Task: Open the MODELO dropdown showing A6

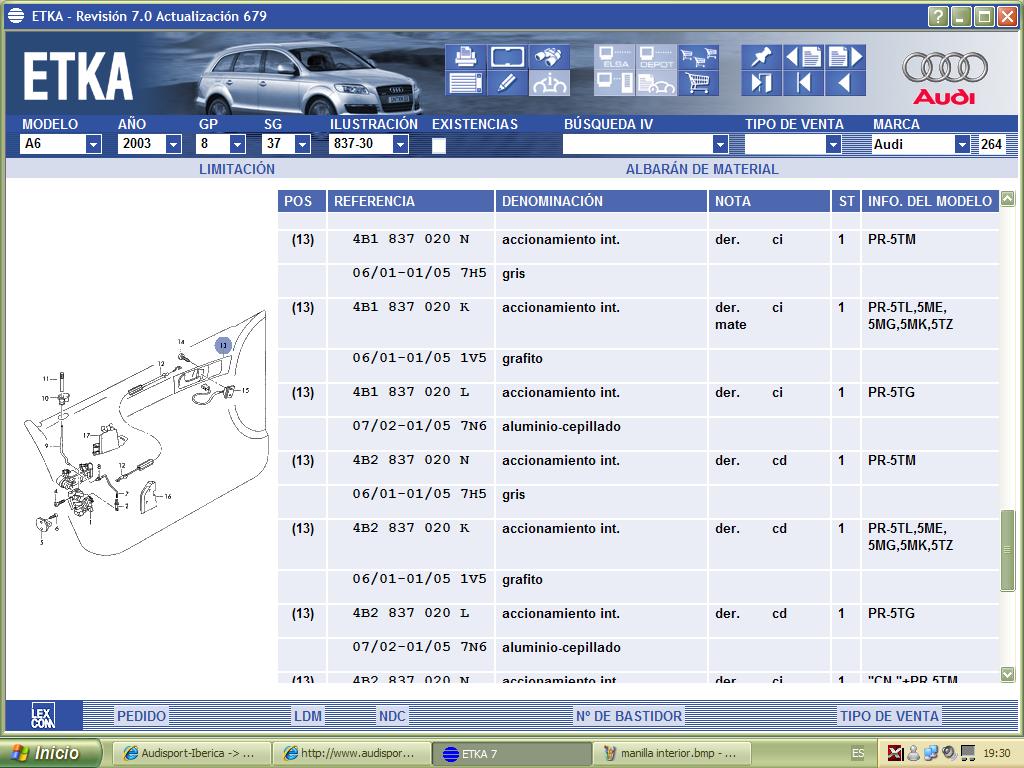Action: [x=93, y=144]
